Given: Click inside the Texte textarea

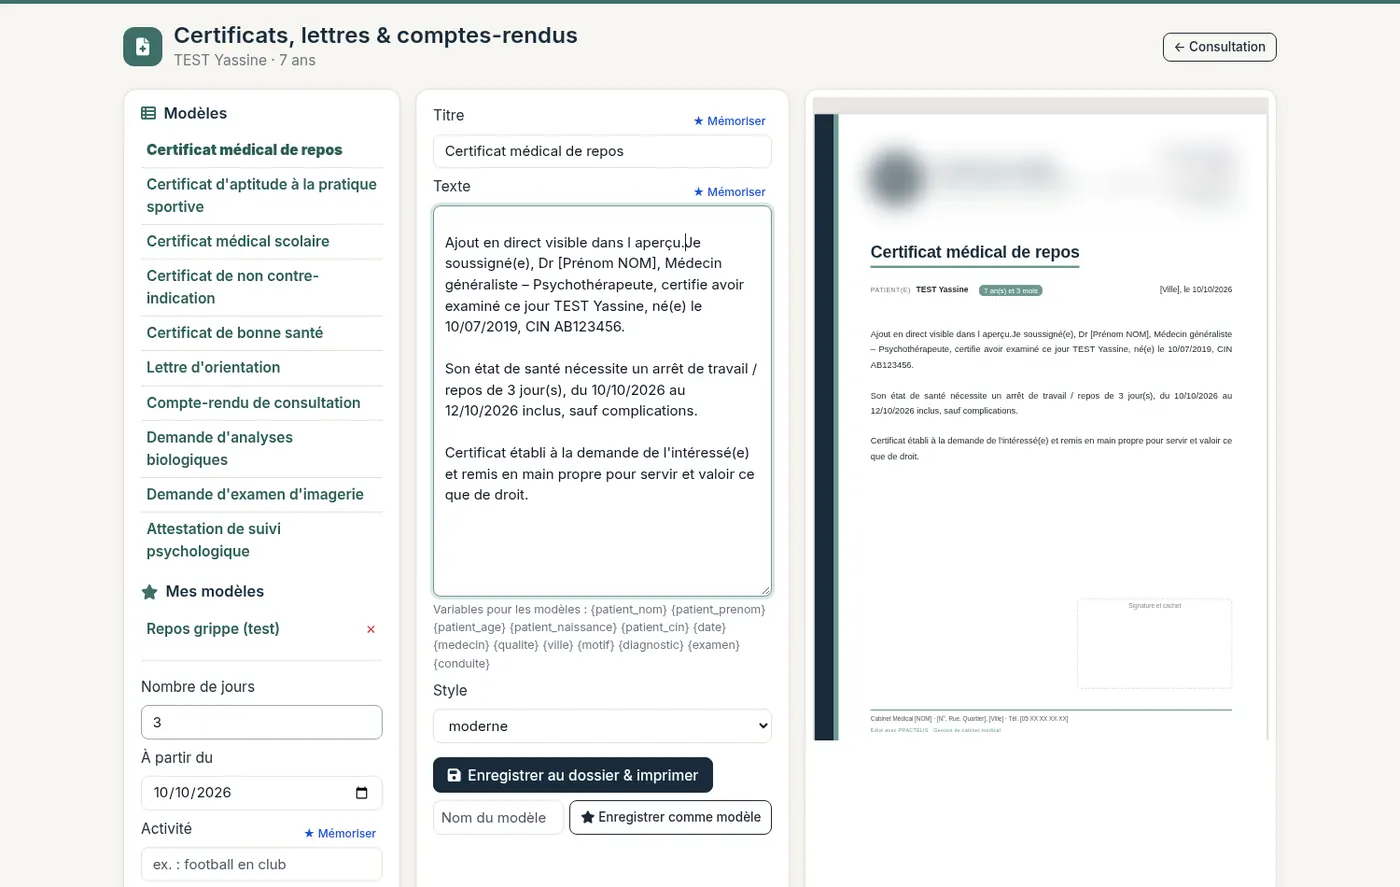Looking at the screenshot, I should pos(602,401).
